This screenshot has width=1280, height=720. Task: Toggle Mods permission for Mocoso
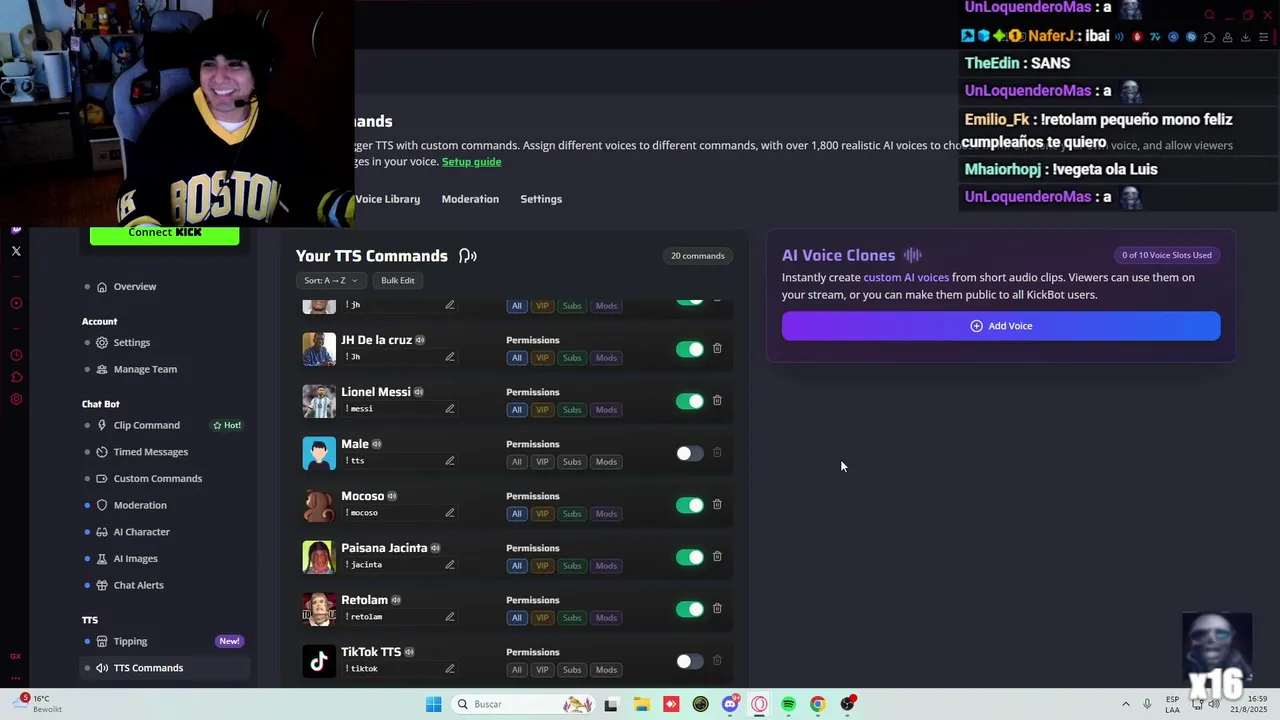[x=606, y=514]
